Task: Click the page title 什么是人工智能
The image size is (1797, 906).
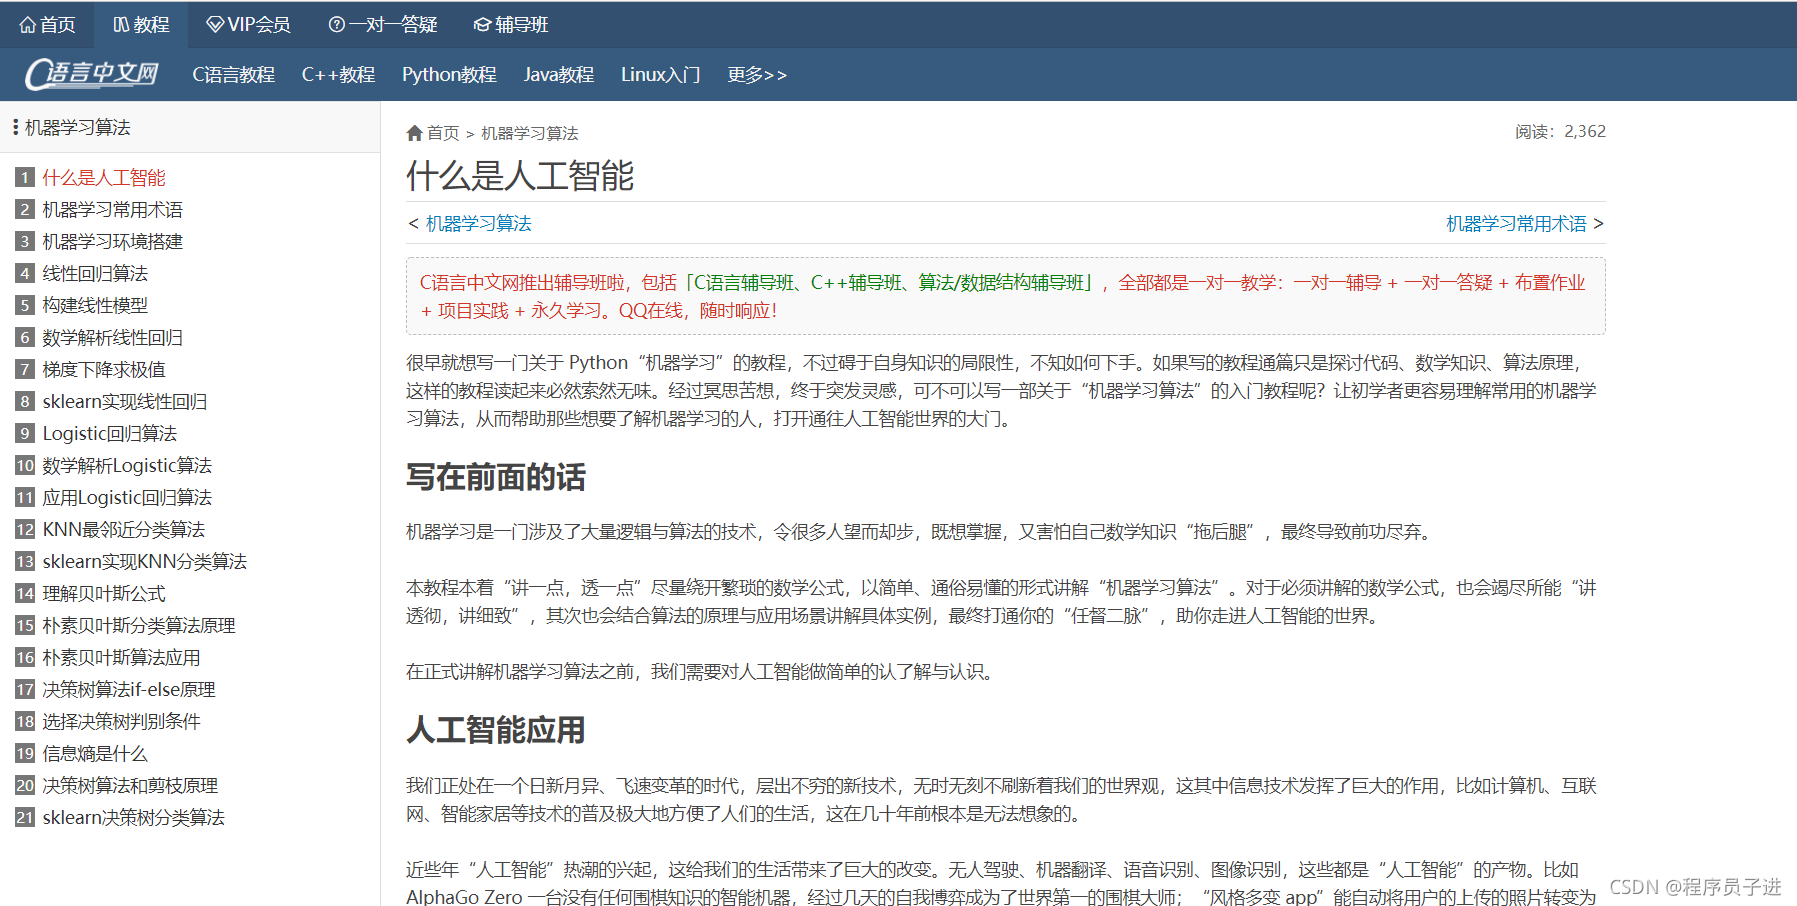Action: (x=520, y=176)
